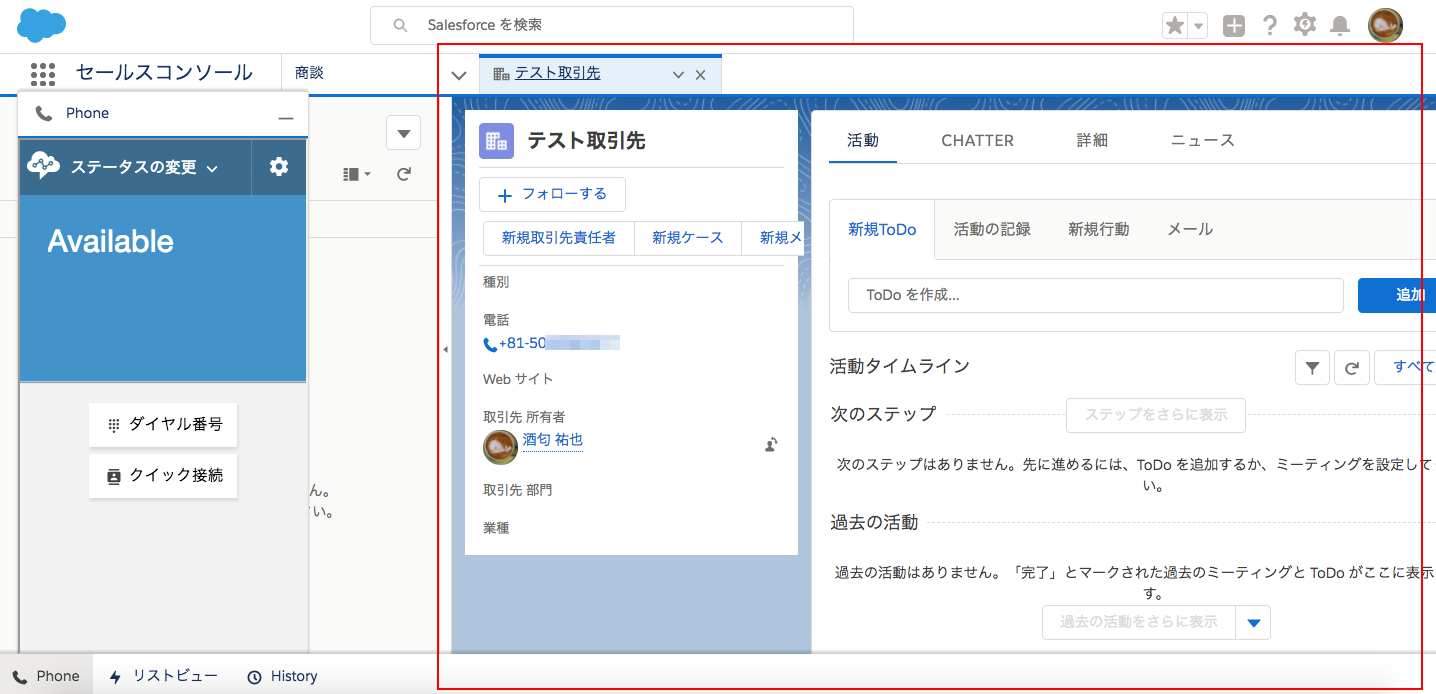Open the global actions plus icon

coord(1233,24)
